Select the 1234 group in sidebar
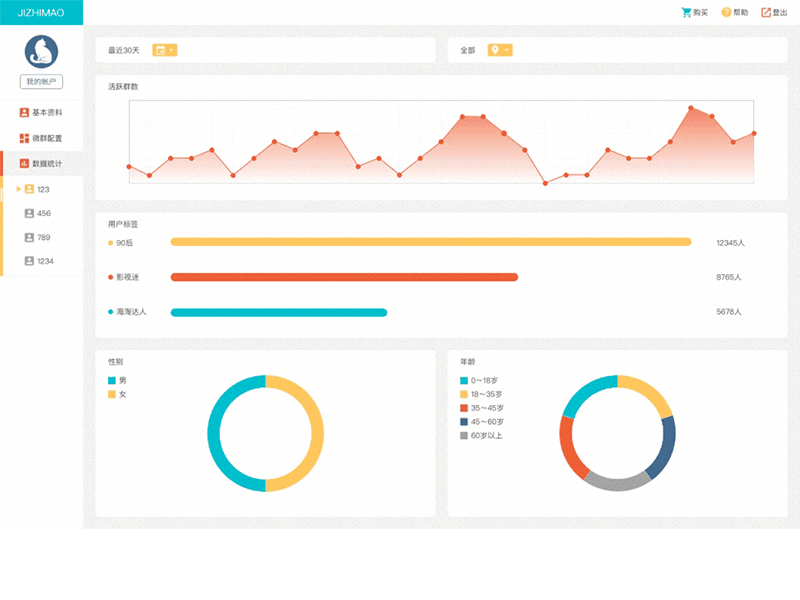800x600 pixels. [45, 261]
